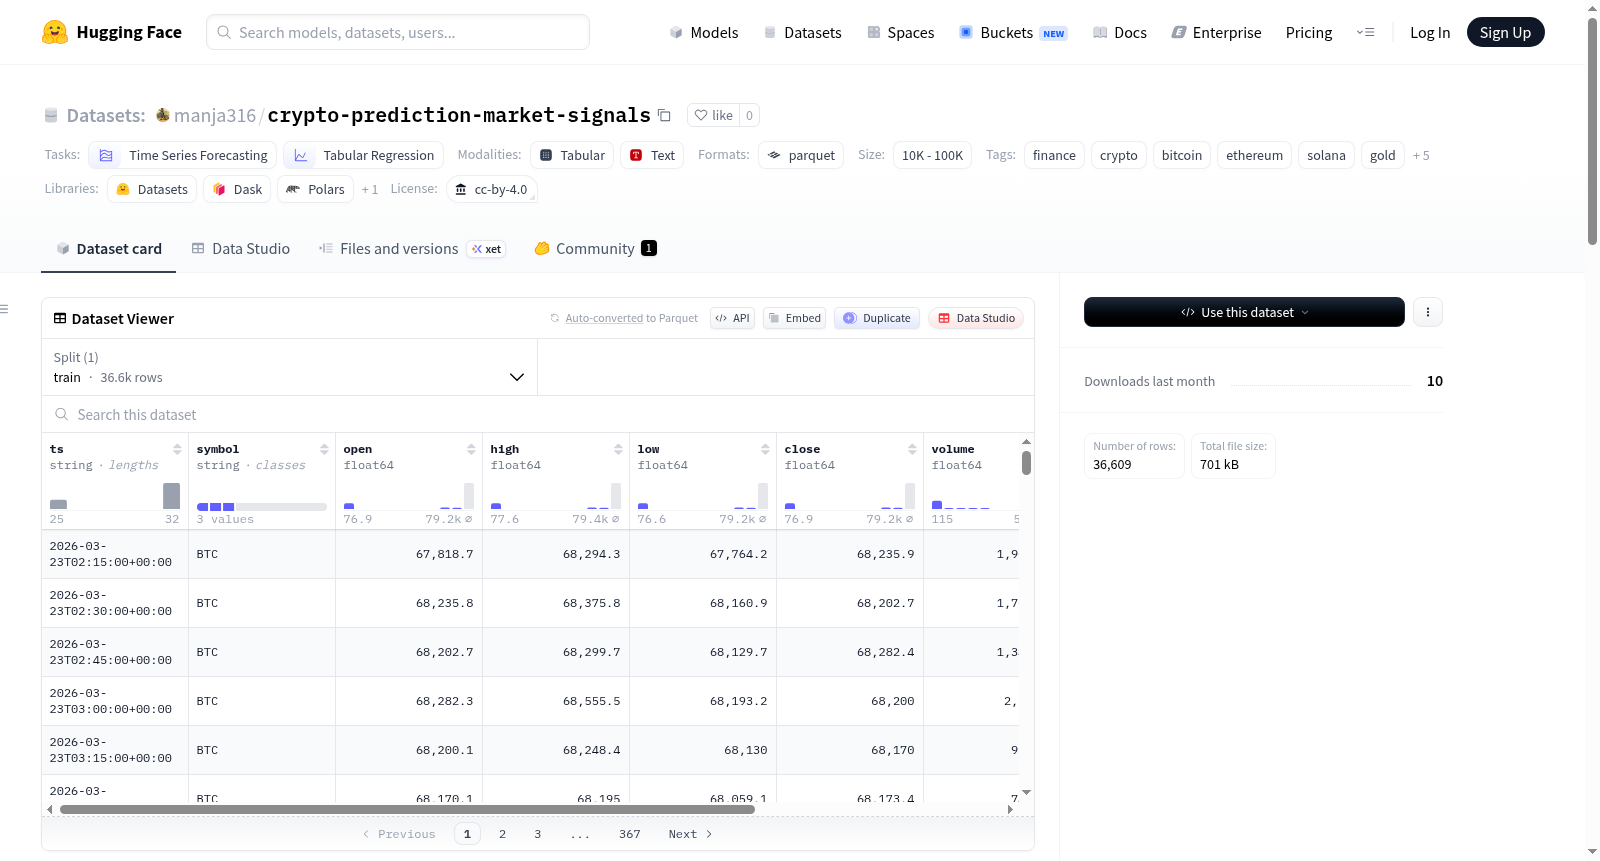Viewport: 1600px width, 861px height.
Task: Click the 10K - 100K size tag
Action: tap(932, 155)
